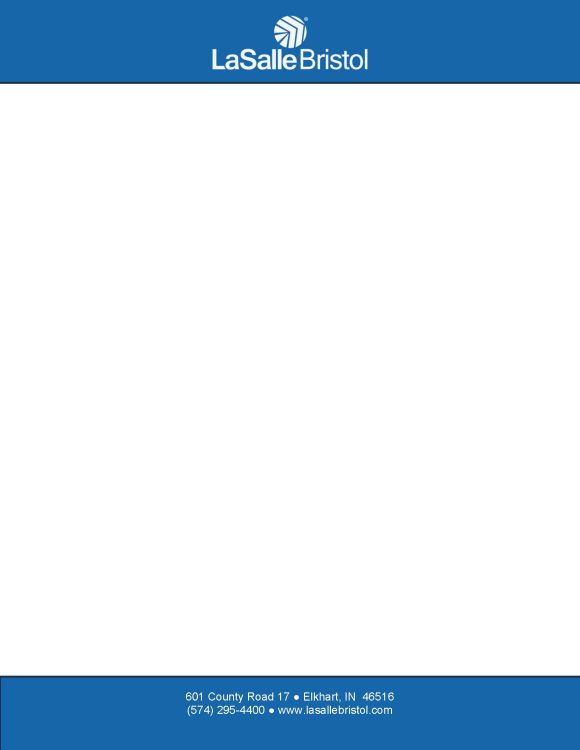Click the "(574)" area code
The height and width of the screenshot is (750, 580).
point(200,710)
